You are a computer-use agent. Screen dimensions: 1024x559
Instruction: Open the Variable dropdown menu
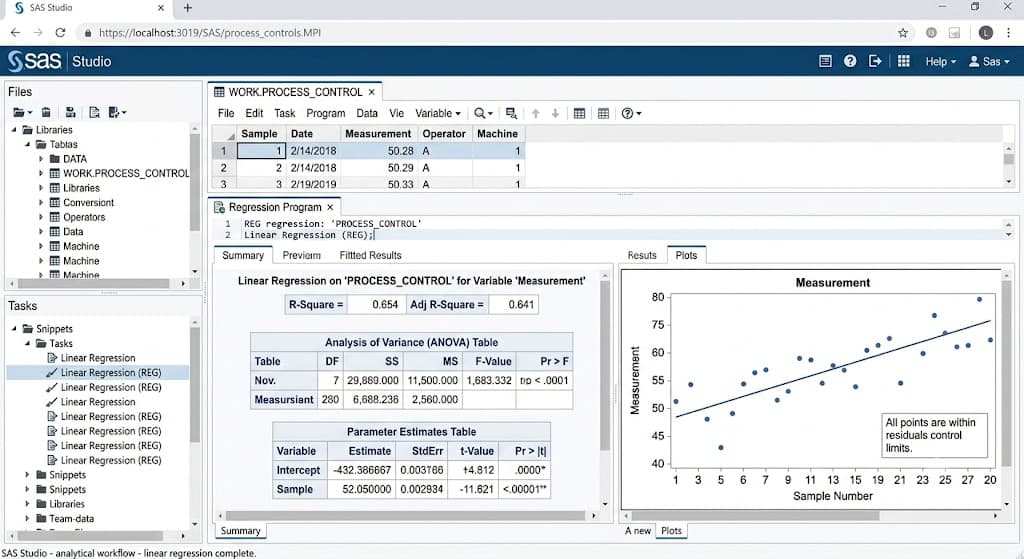[x=438, y=113]
